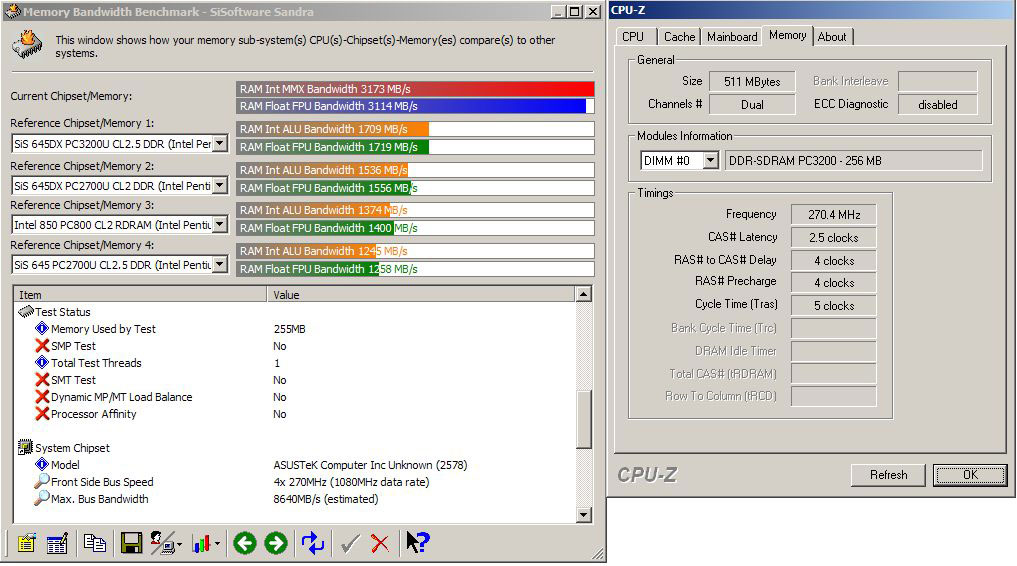The image size is (1017, 566).
Task: Click magnifier icon beside Front Side Bus Speed
Action: 42,481
